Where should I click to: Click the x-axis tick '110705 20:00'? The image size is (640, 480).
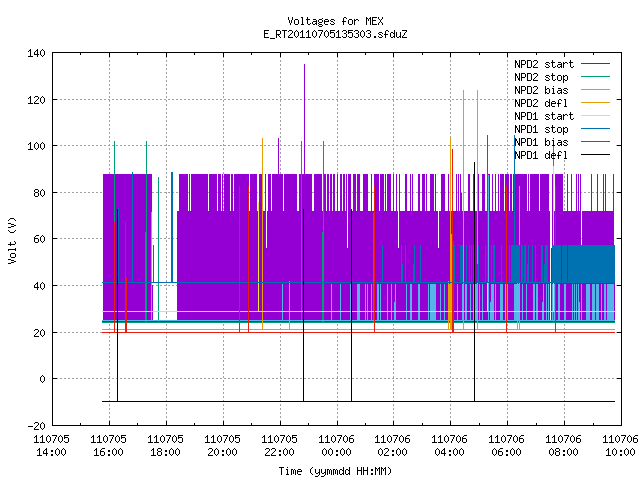pos(222,446)
